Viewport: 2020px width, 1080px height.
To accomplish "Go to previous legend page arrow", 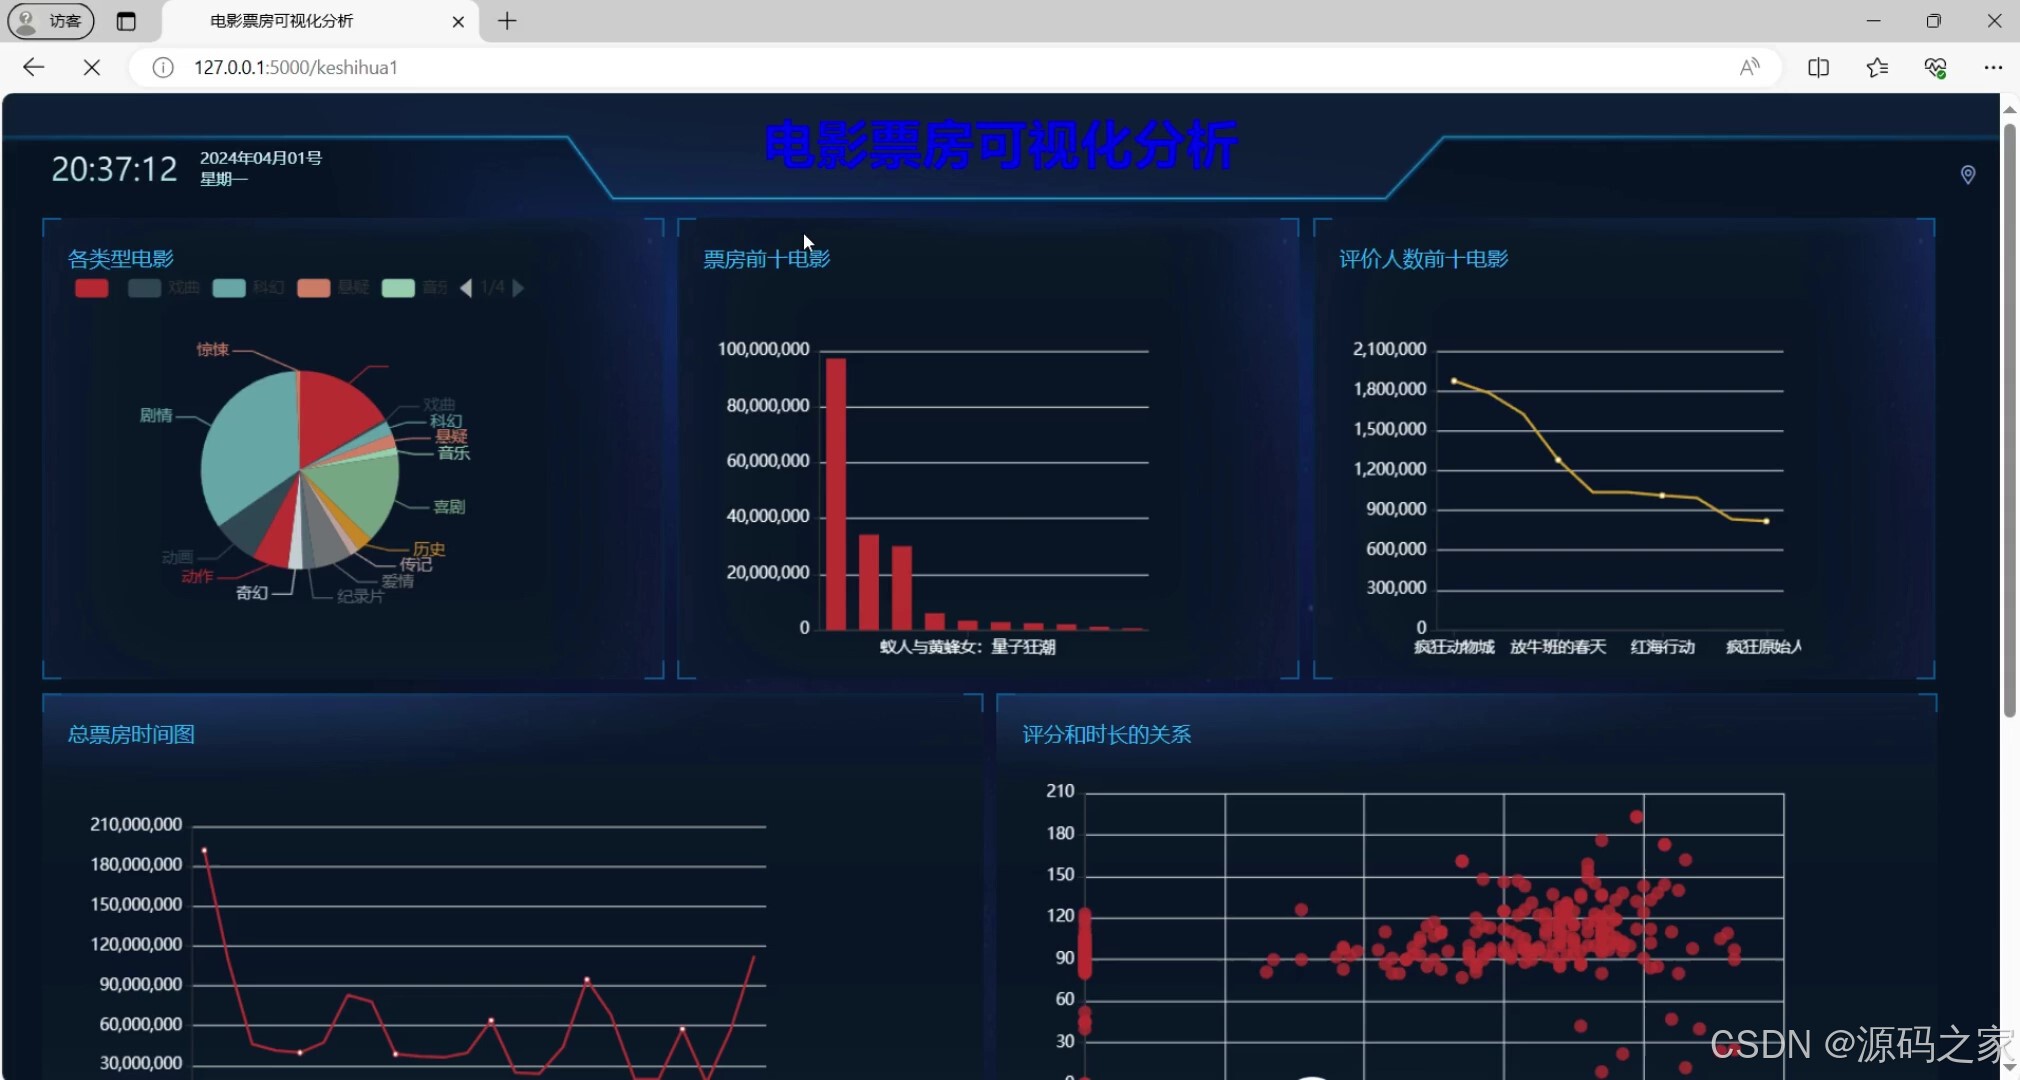I will 466,288.
